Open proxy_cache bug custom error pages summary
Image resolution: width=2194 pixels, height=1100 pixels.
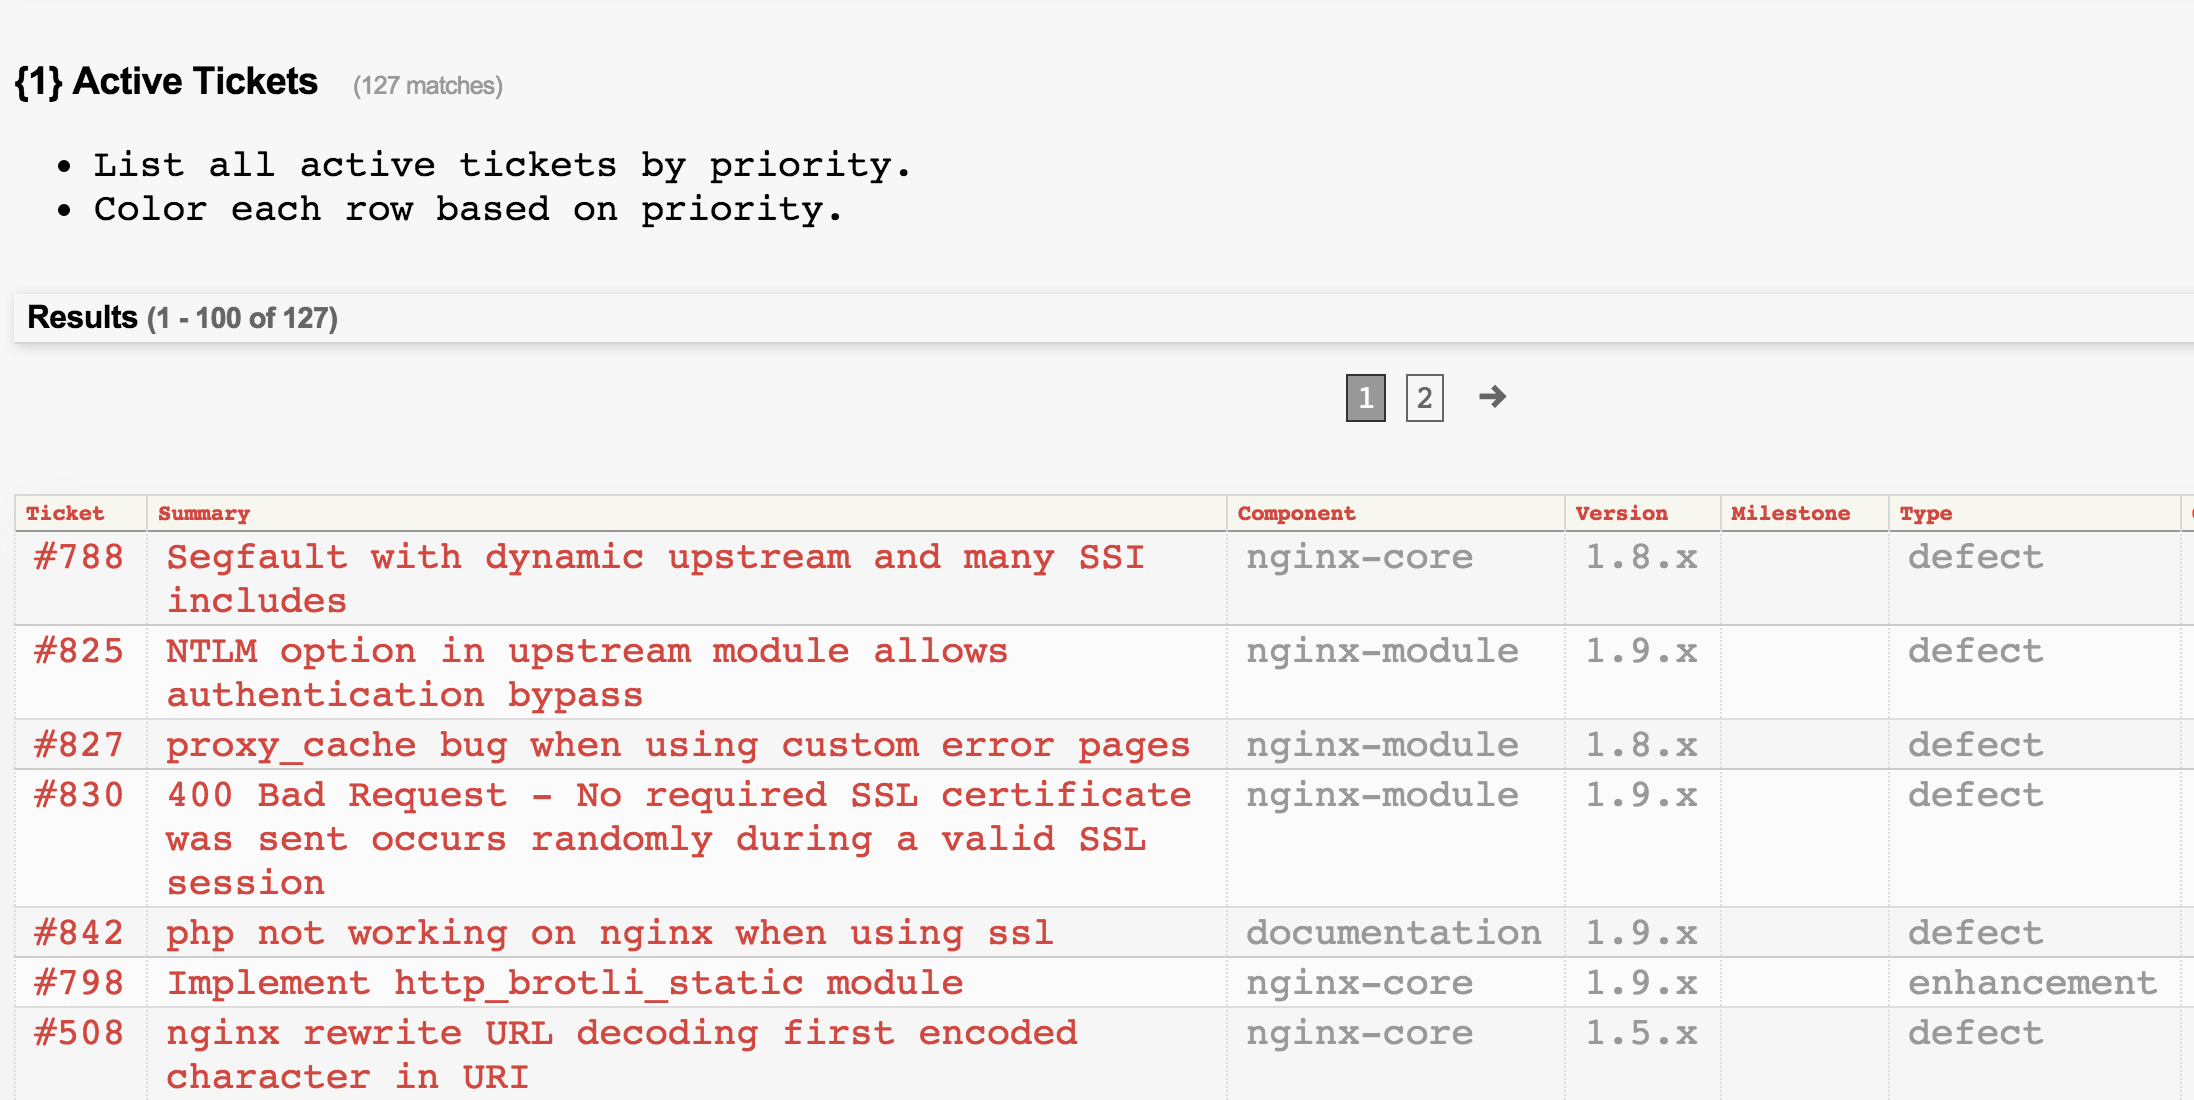point(678,745)
